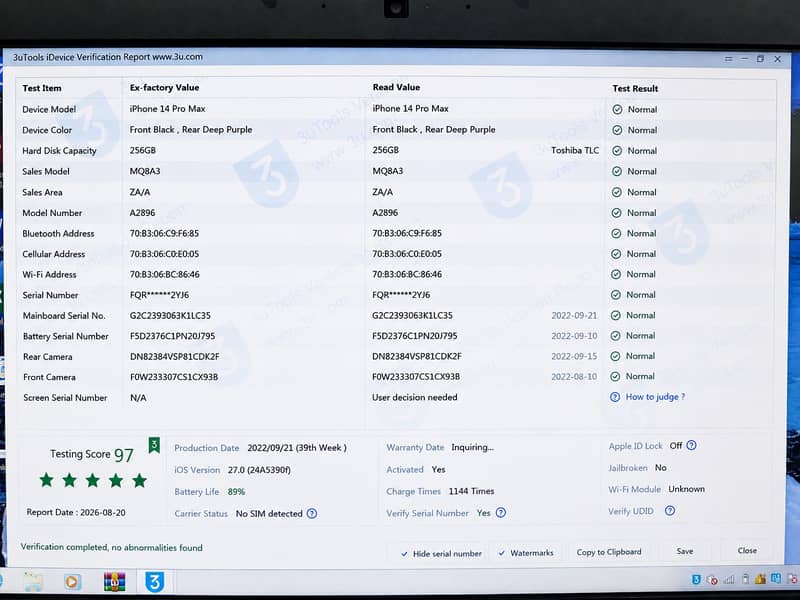Click Verification completed status message
The image size is (800, 600).
112,547
